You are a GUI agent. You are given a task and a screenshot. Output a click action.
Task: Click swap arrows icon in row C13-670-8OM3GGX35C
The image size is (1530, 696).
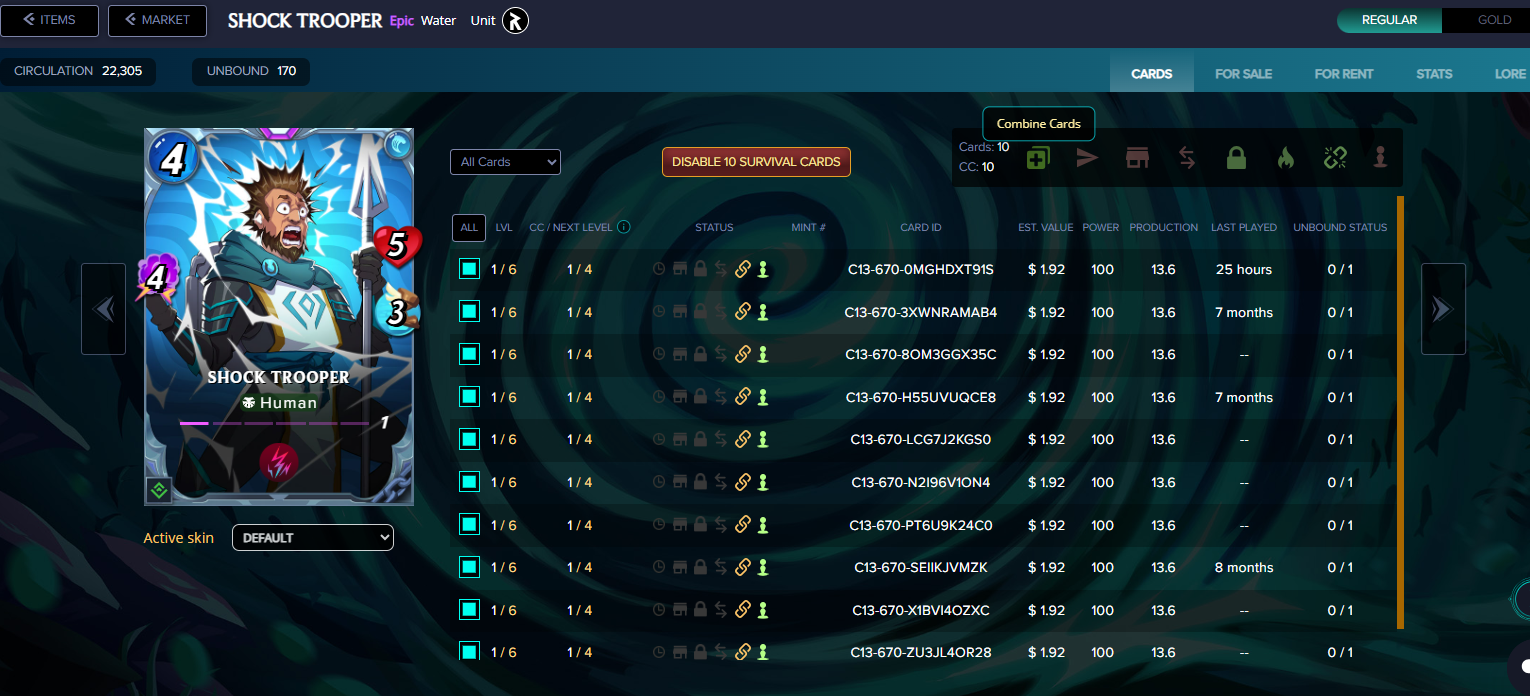[721, 354]
